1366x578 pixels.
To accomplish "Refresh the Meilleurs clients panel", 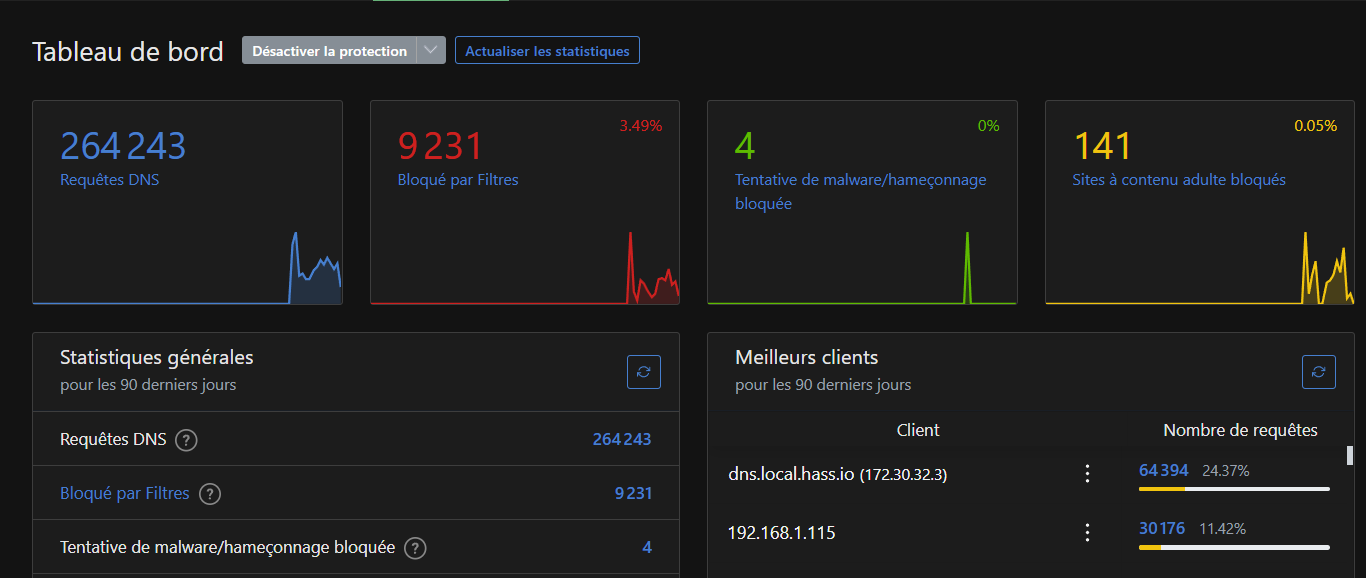I will click(x=1318, y=372).
